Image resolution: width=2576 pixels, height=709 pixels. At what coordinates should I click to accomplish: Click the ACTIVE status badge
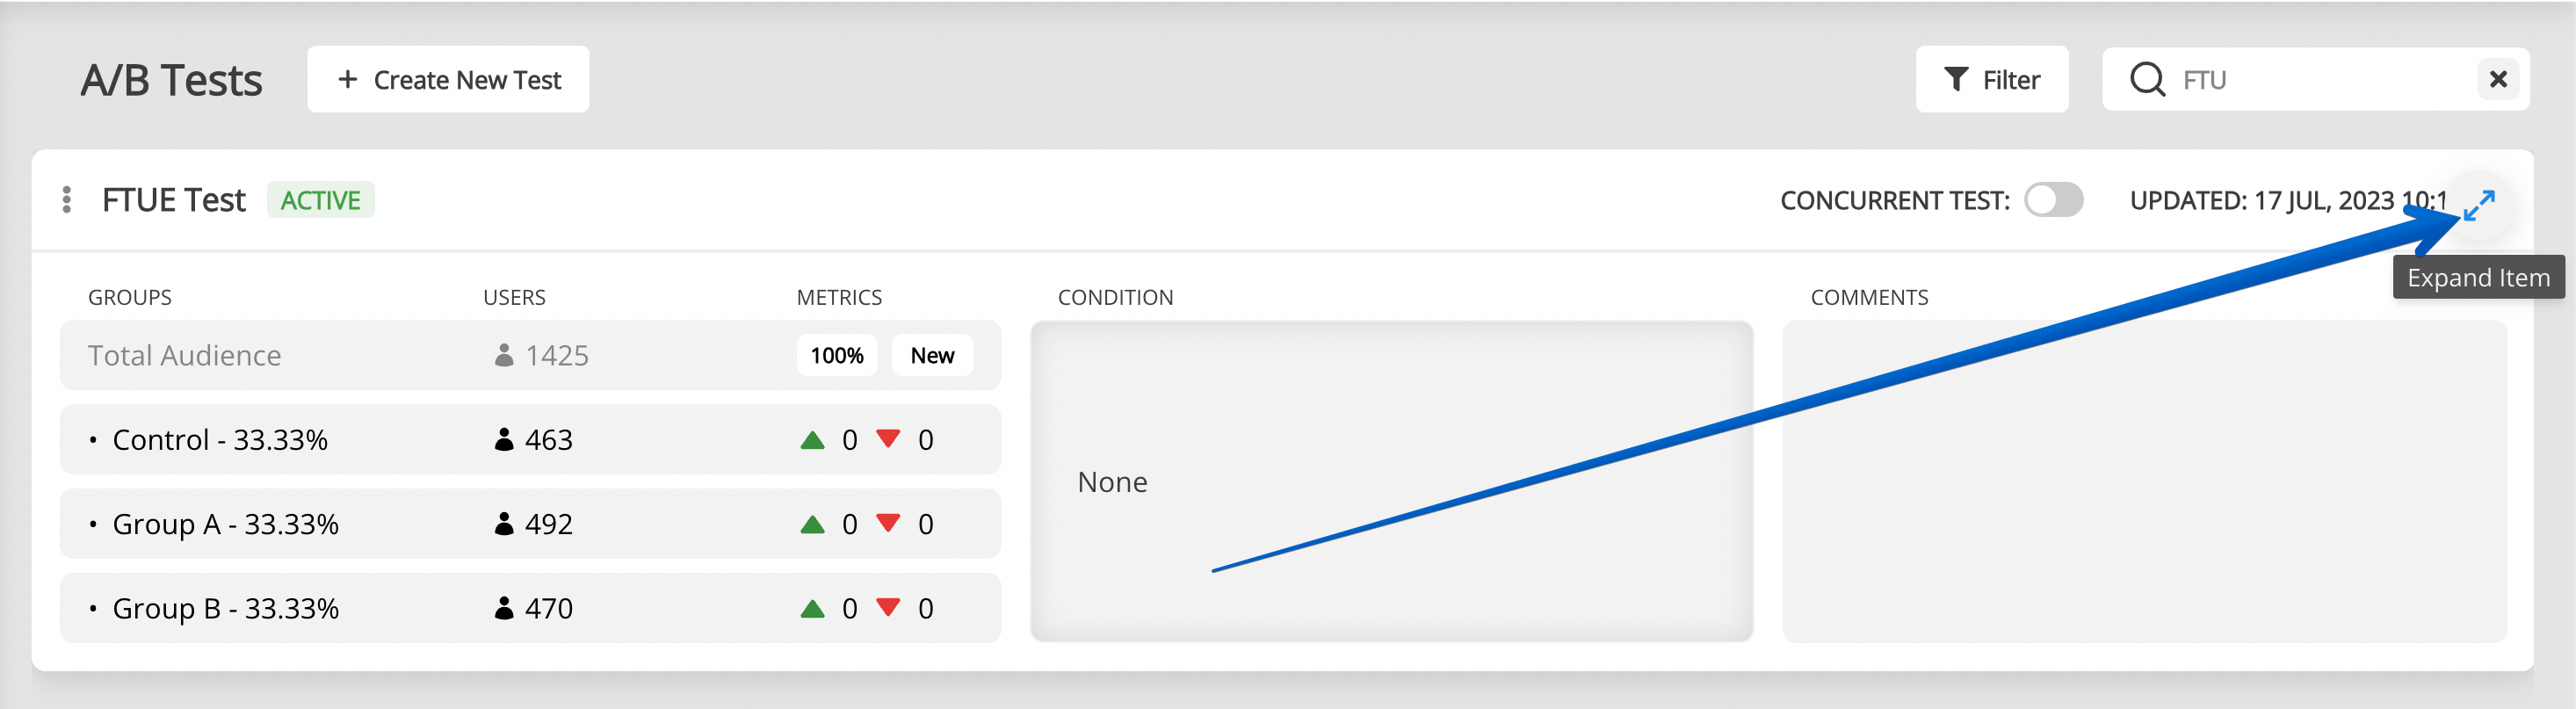click(320, 200)
